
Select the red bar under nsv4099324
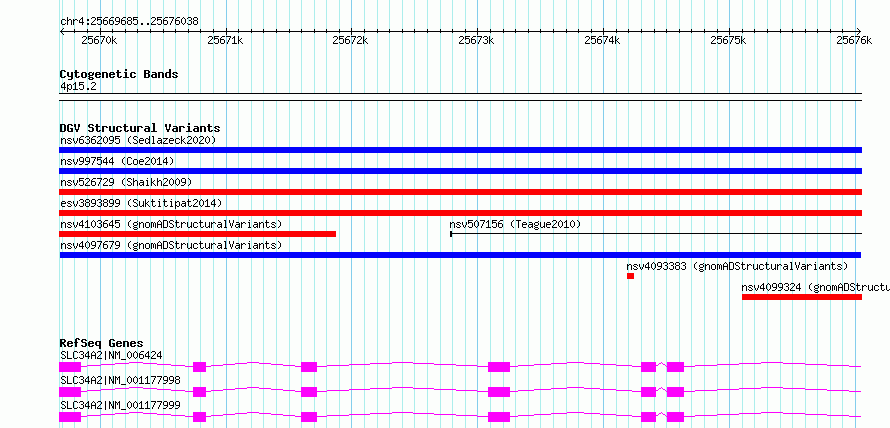(x=802, y=297)
